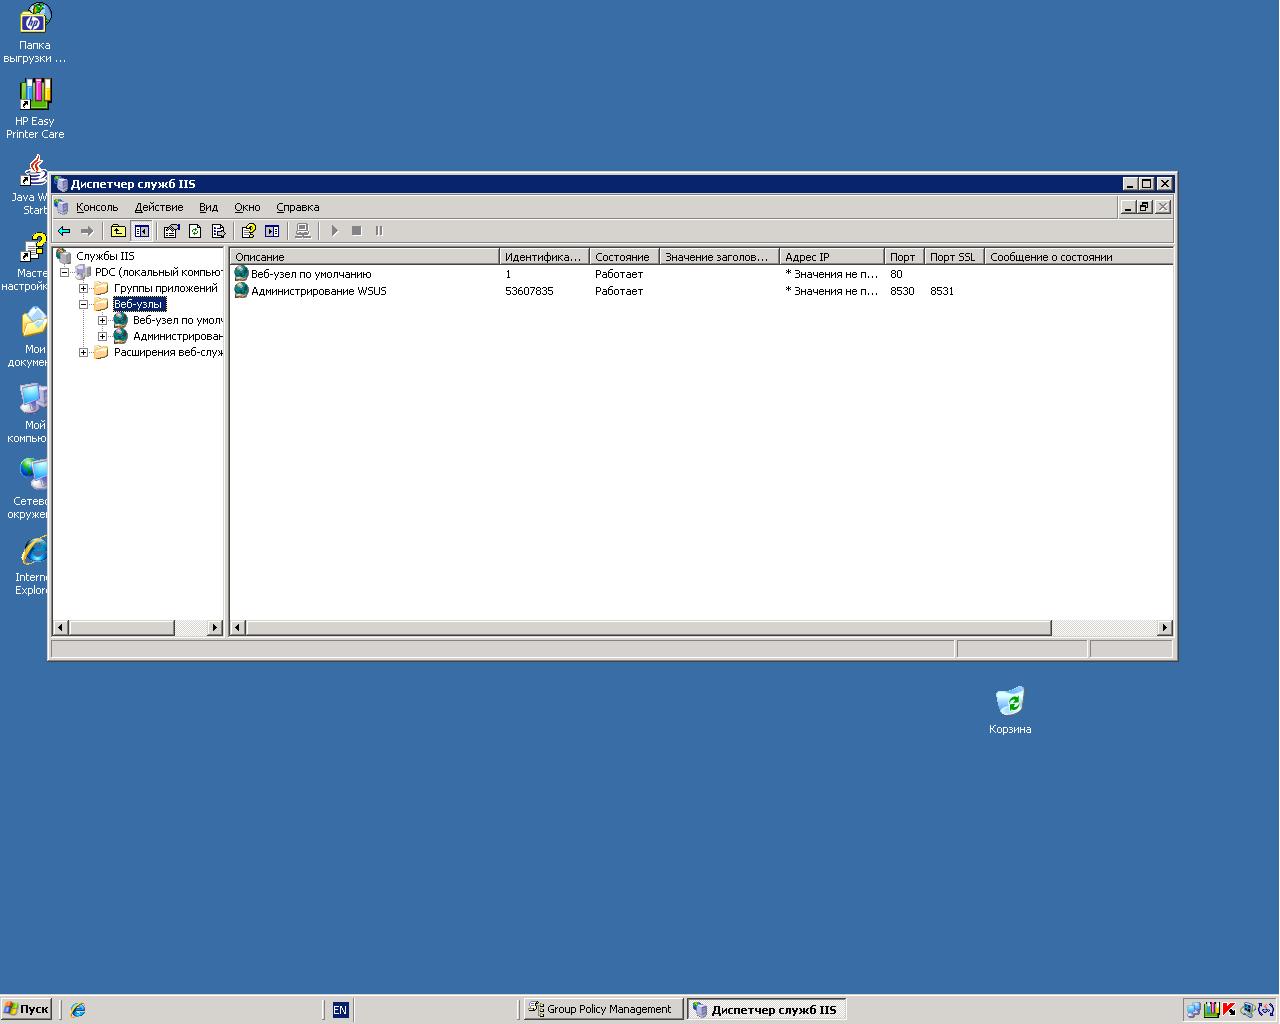Viewport: 1280px width, 1024px height.
Task: Expand Расширения веб-служб node
Action: (84, 352)
